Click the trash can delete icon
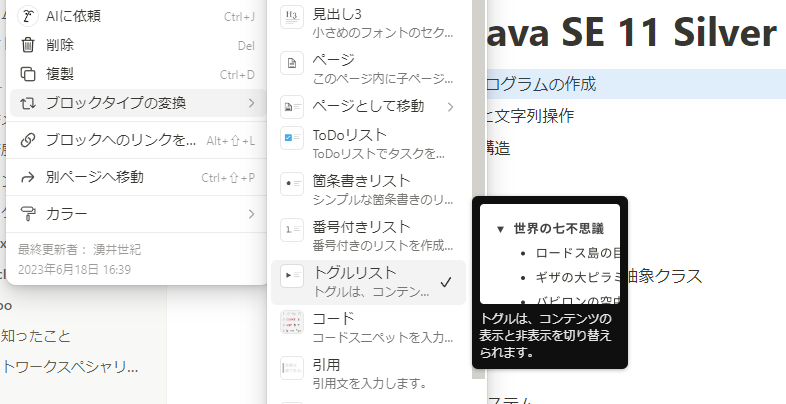Screen dimensions: 786x404 point(28,45)
